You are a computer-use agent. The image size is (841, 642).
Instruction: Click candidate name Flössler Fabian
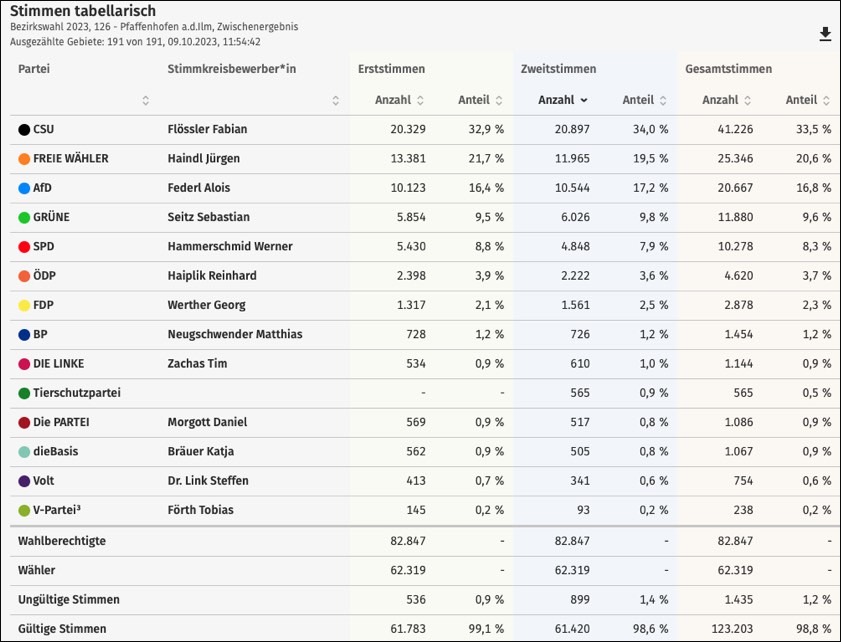[207, 129]
